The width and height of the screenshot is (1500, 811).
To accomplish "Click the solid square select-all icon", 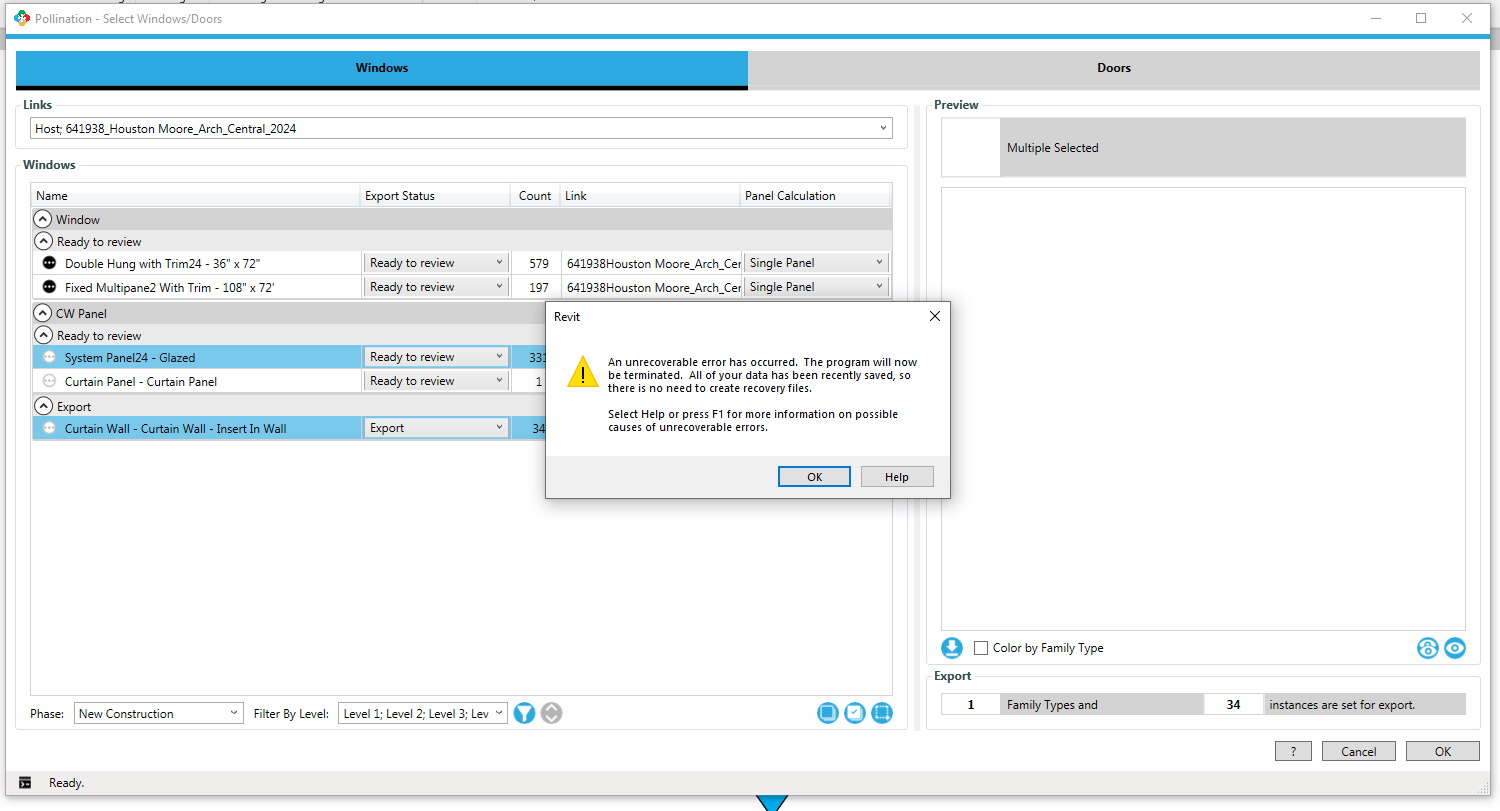I will point(827,713).
